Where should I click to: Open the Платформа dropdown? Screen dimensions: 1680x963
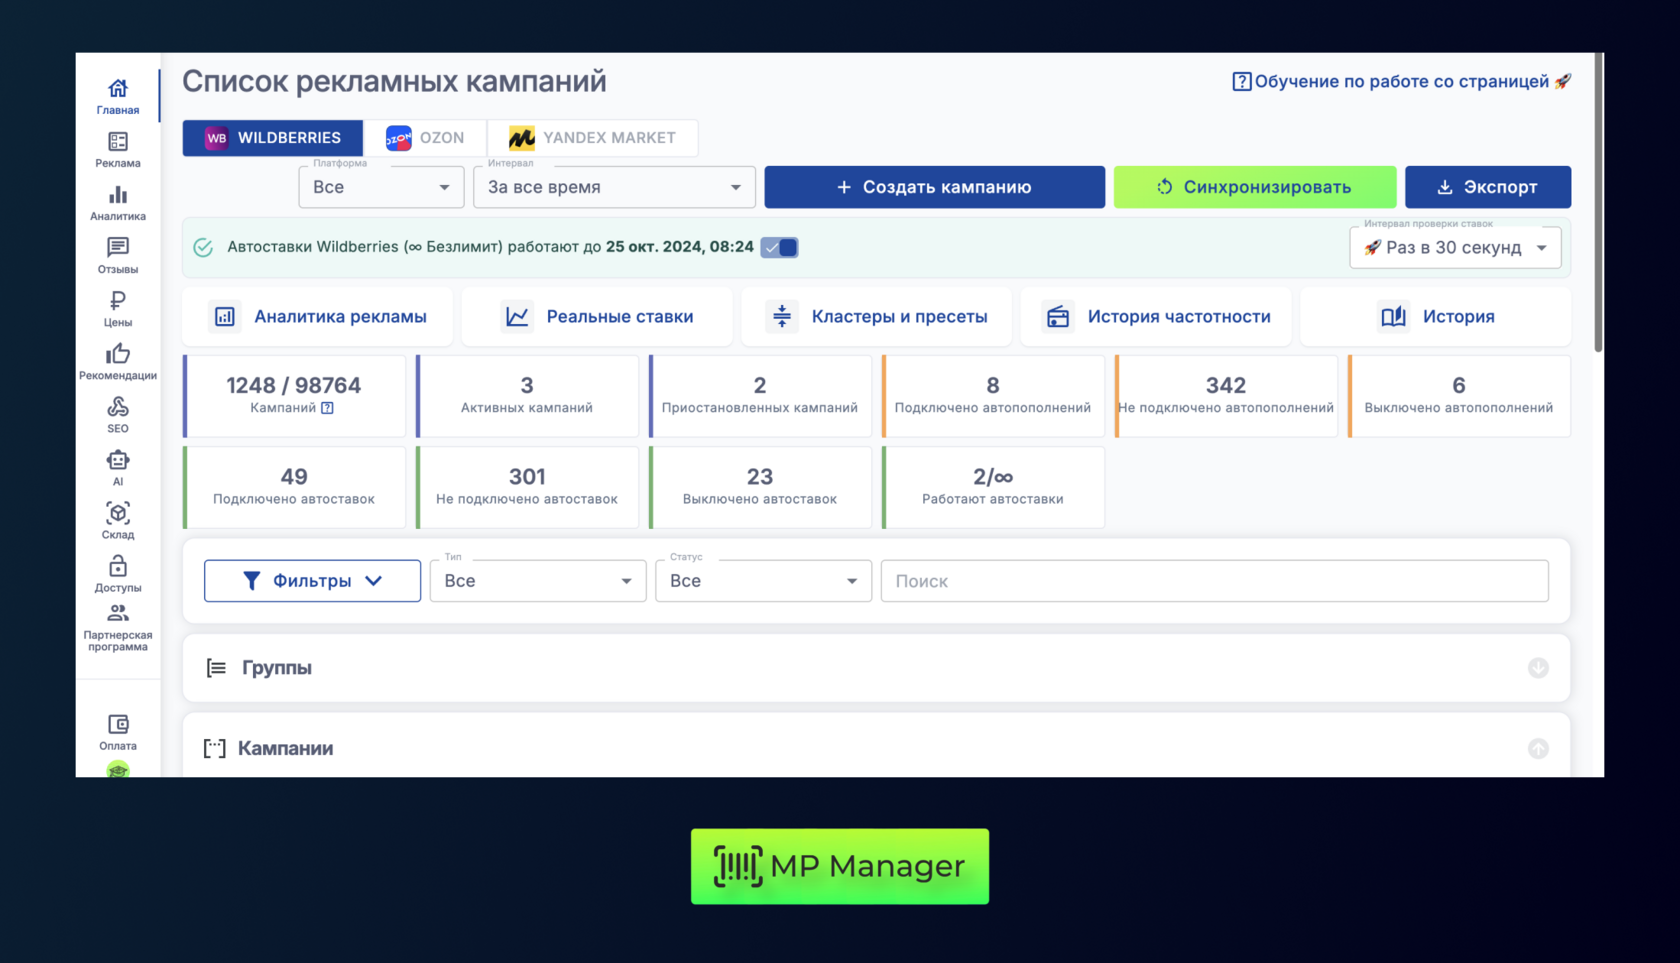click(381, 187)
